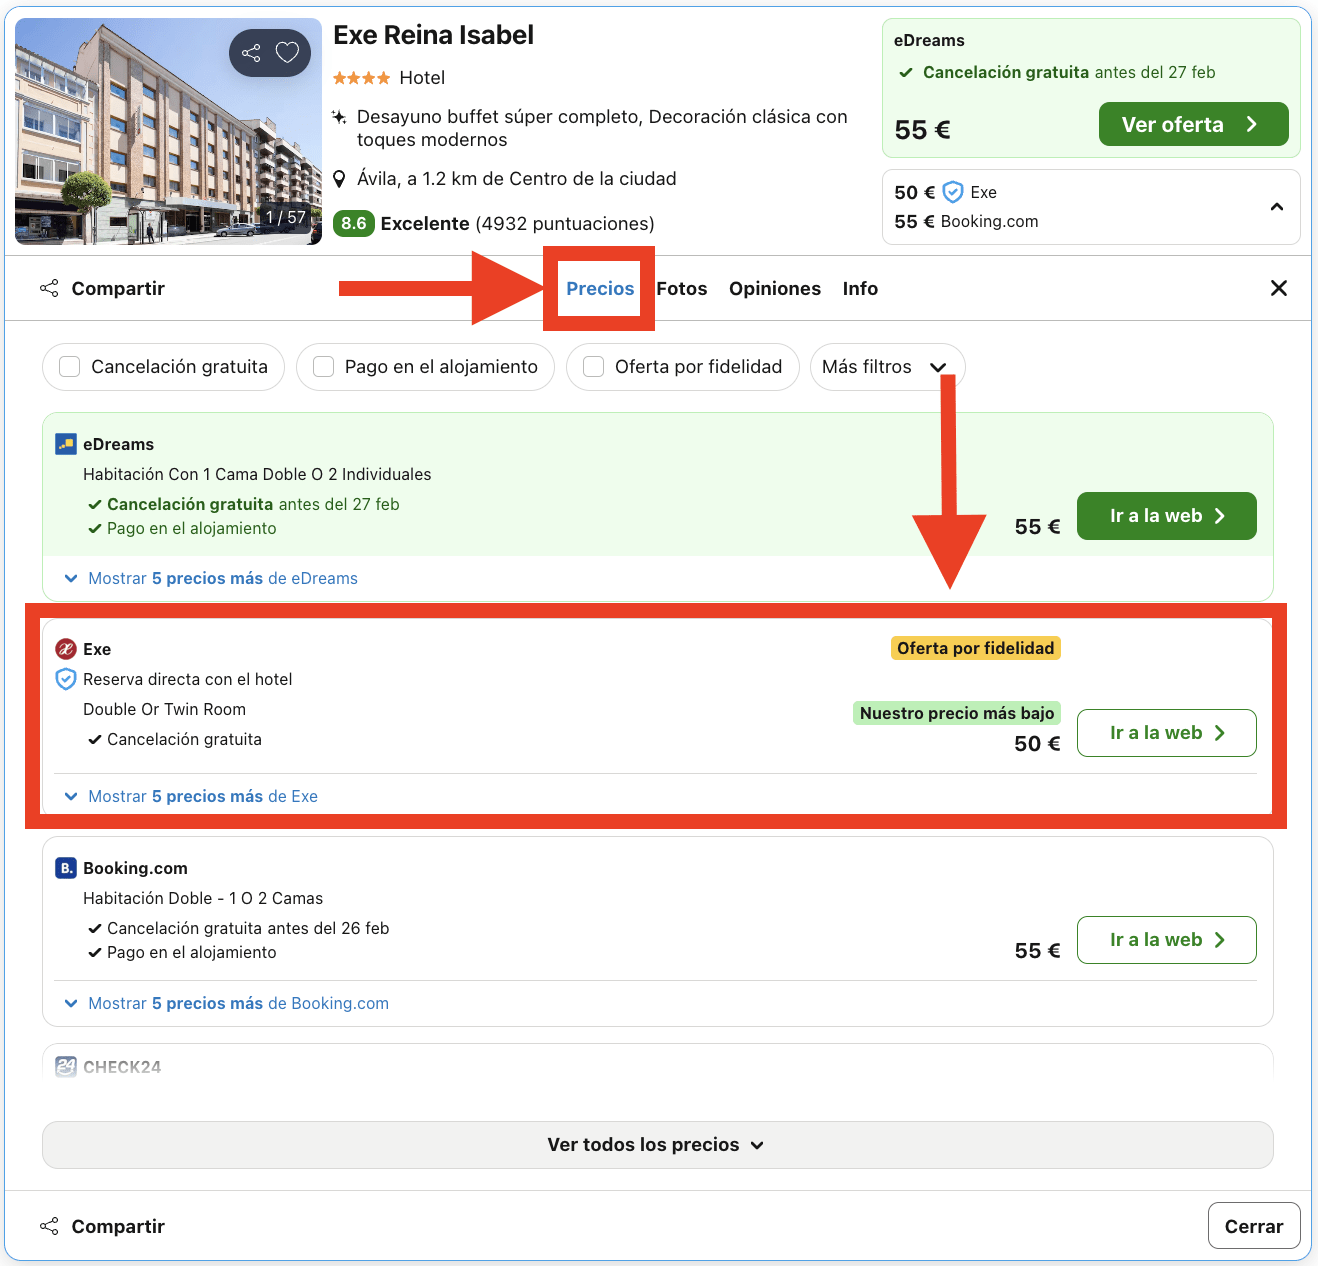This screenshot has height=1266, width=1318.
Task: Check the Pago en el alojamiento filter
Action: pos(323,367)
